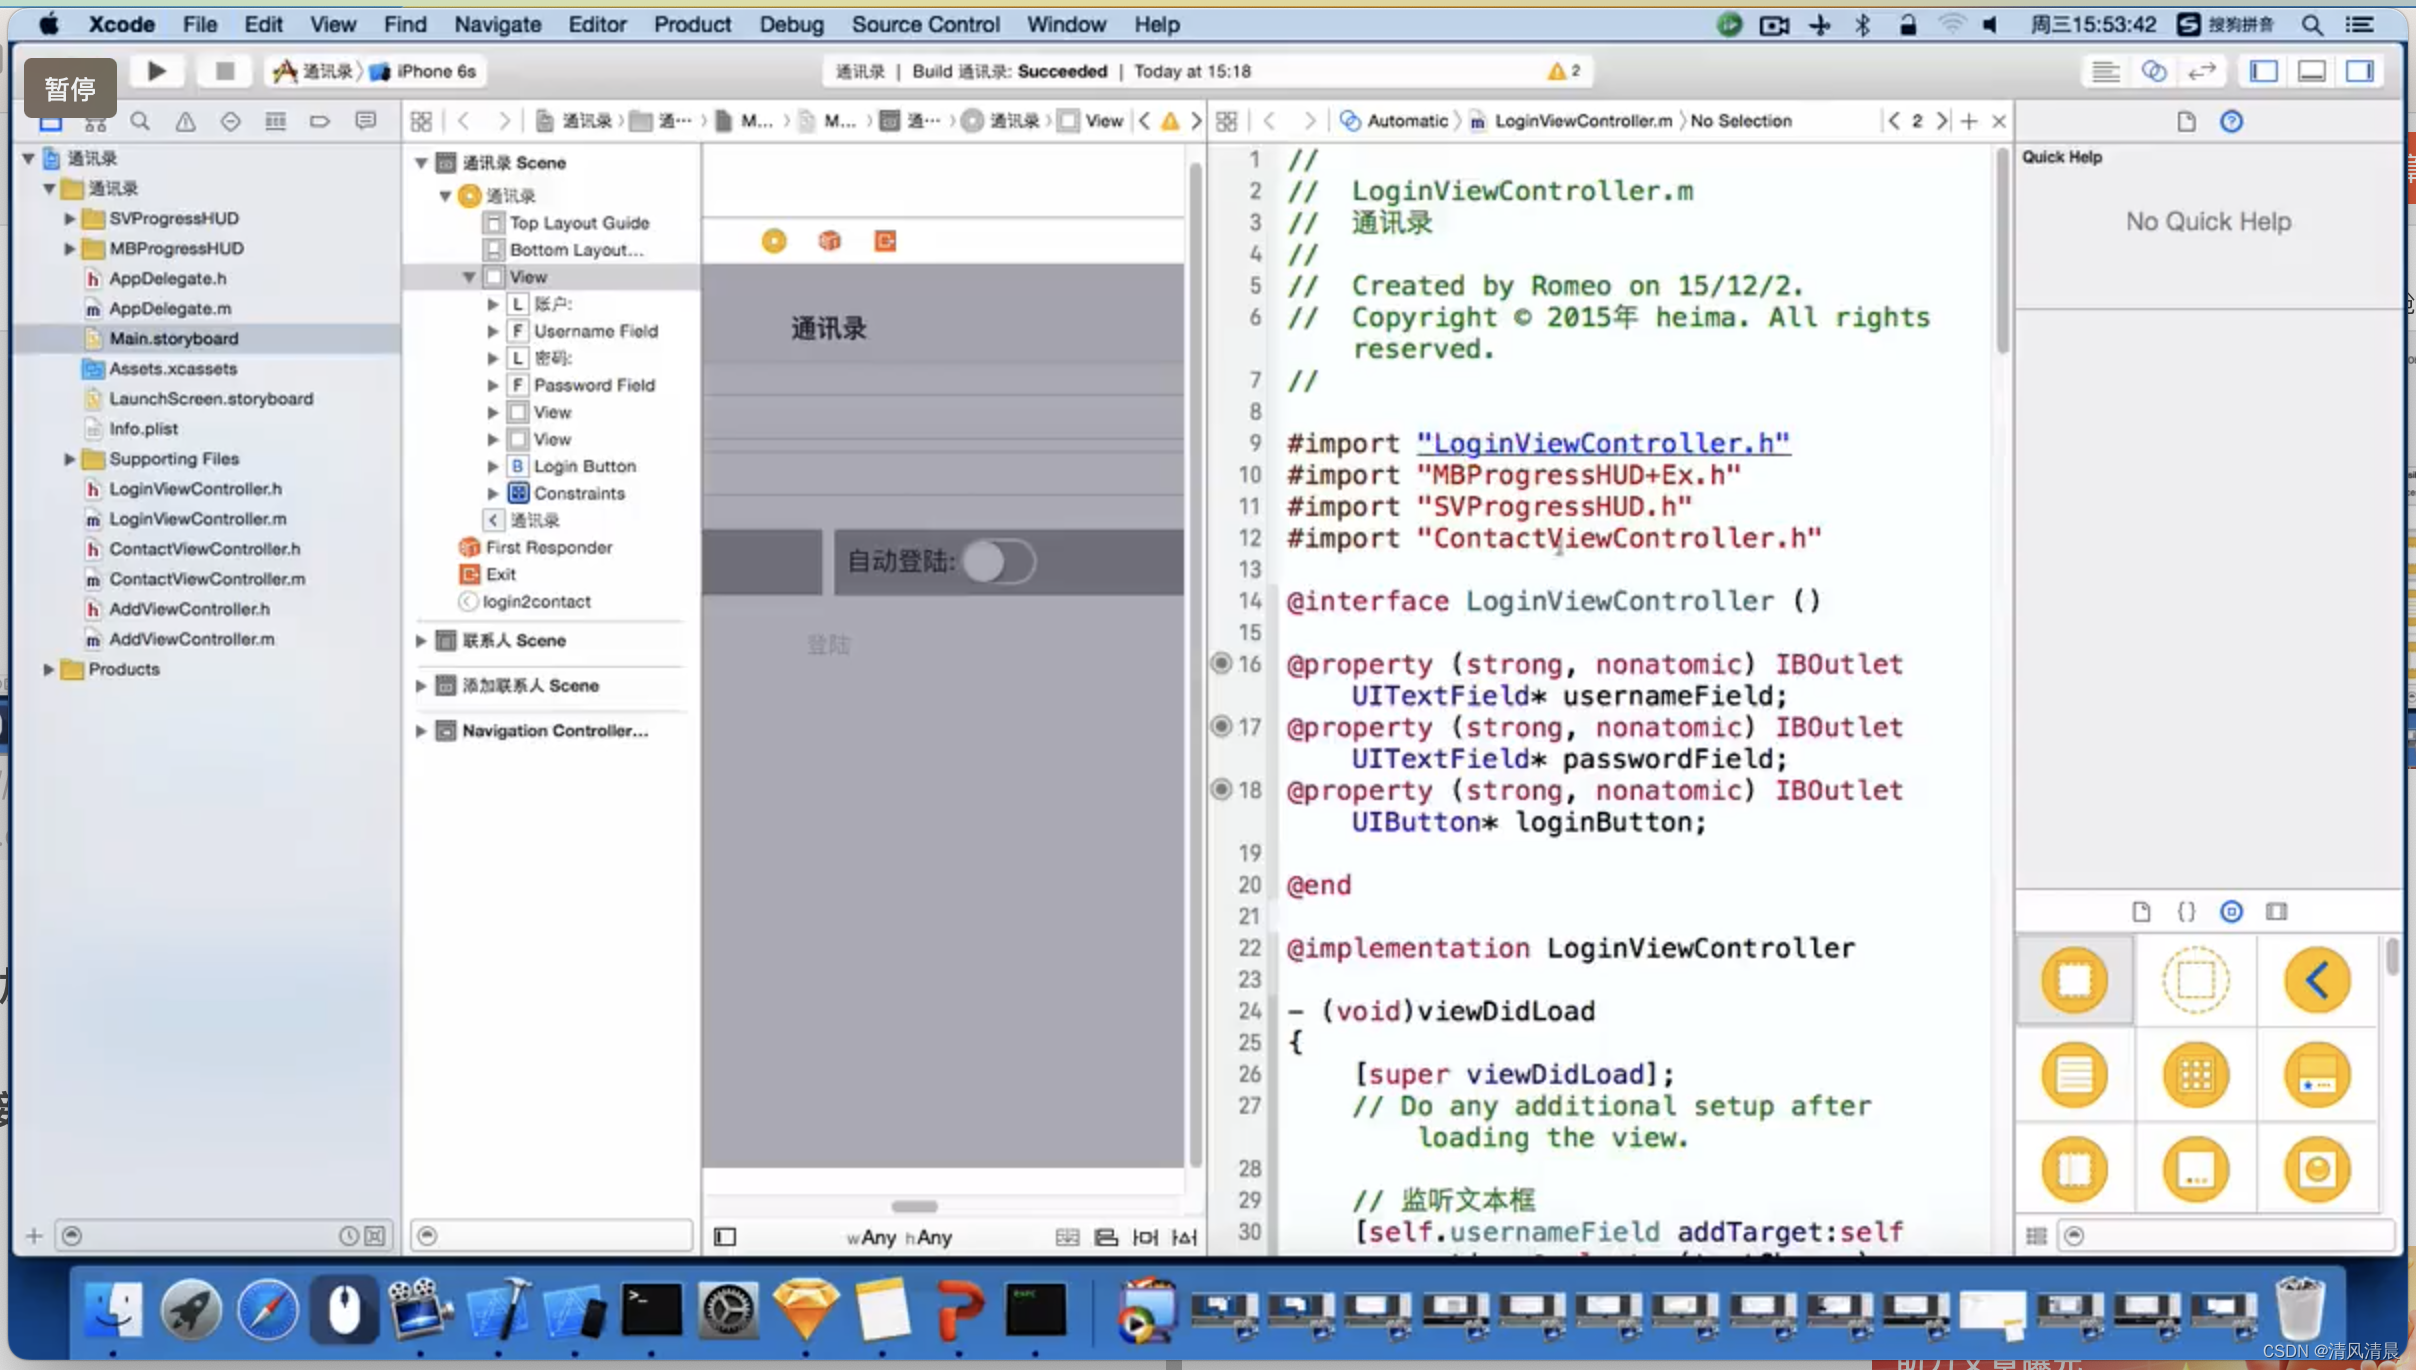Viewport: 2416px width, 1370px height.
Task: Toggle the 自动登陆 switch in storyboard
Action: point(997,561)
